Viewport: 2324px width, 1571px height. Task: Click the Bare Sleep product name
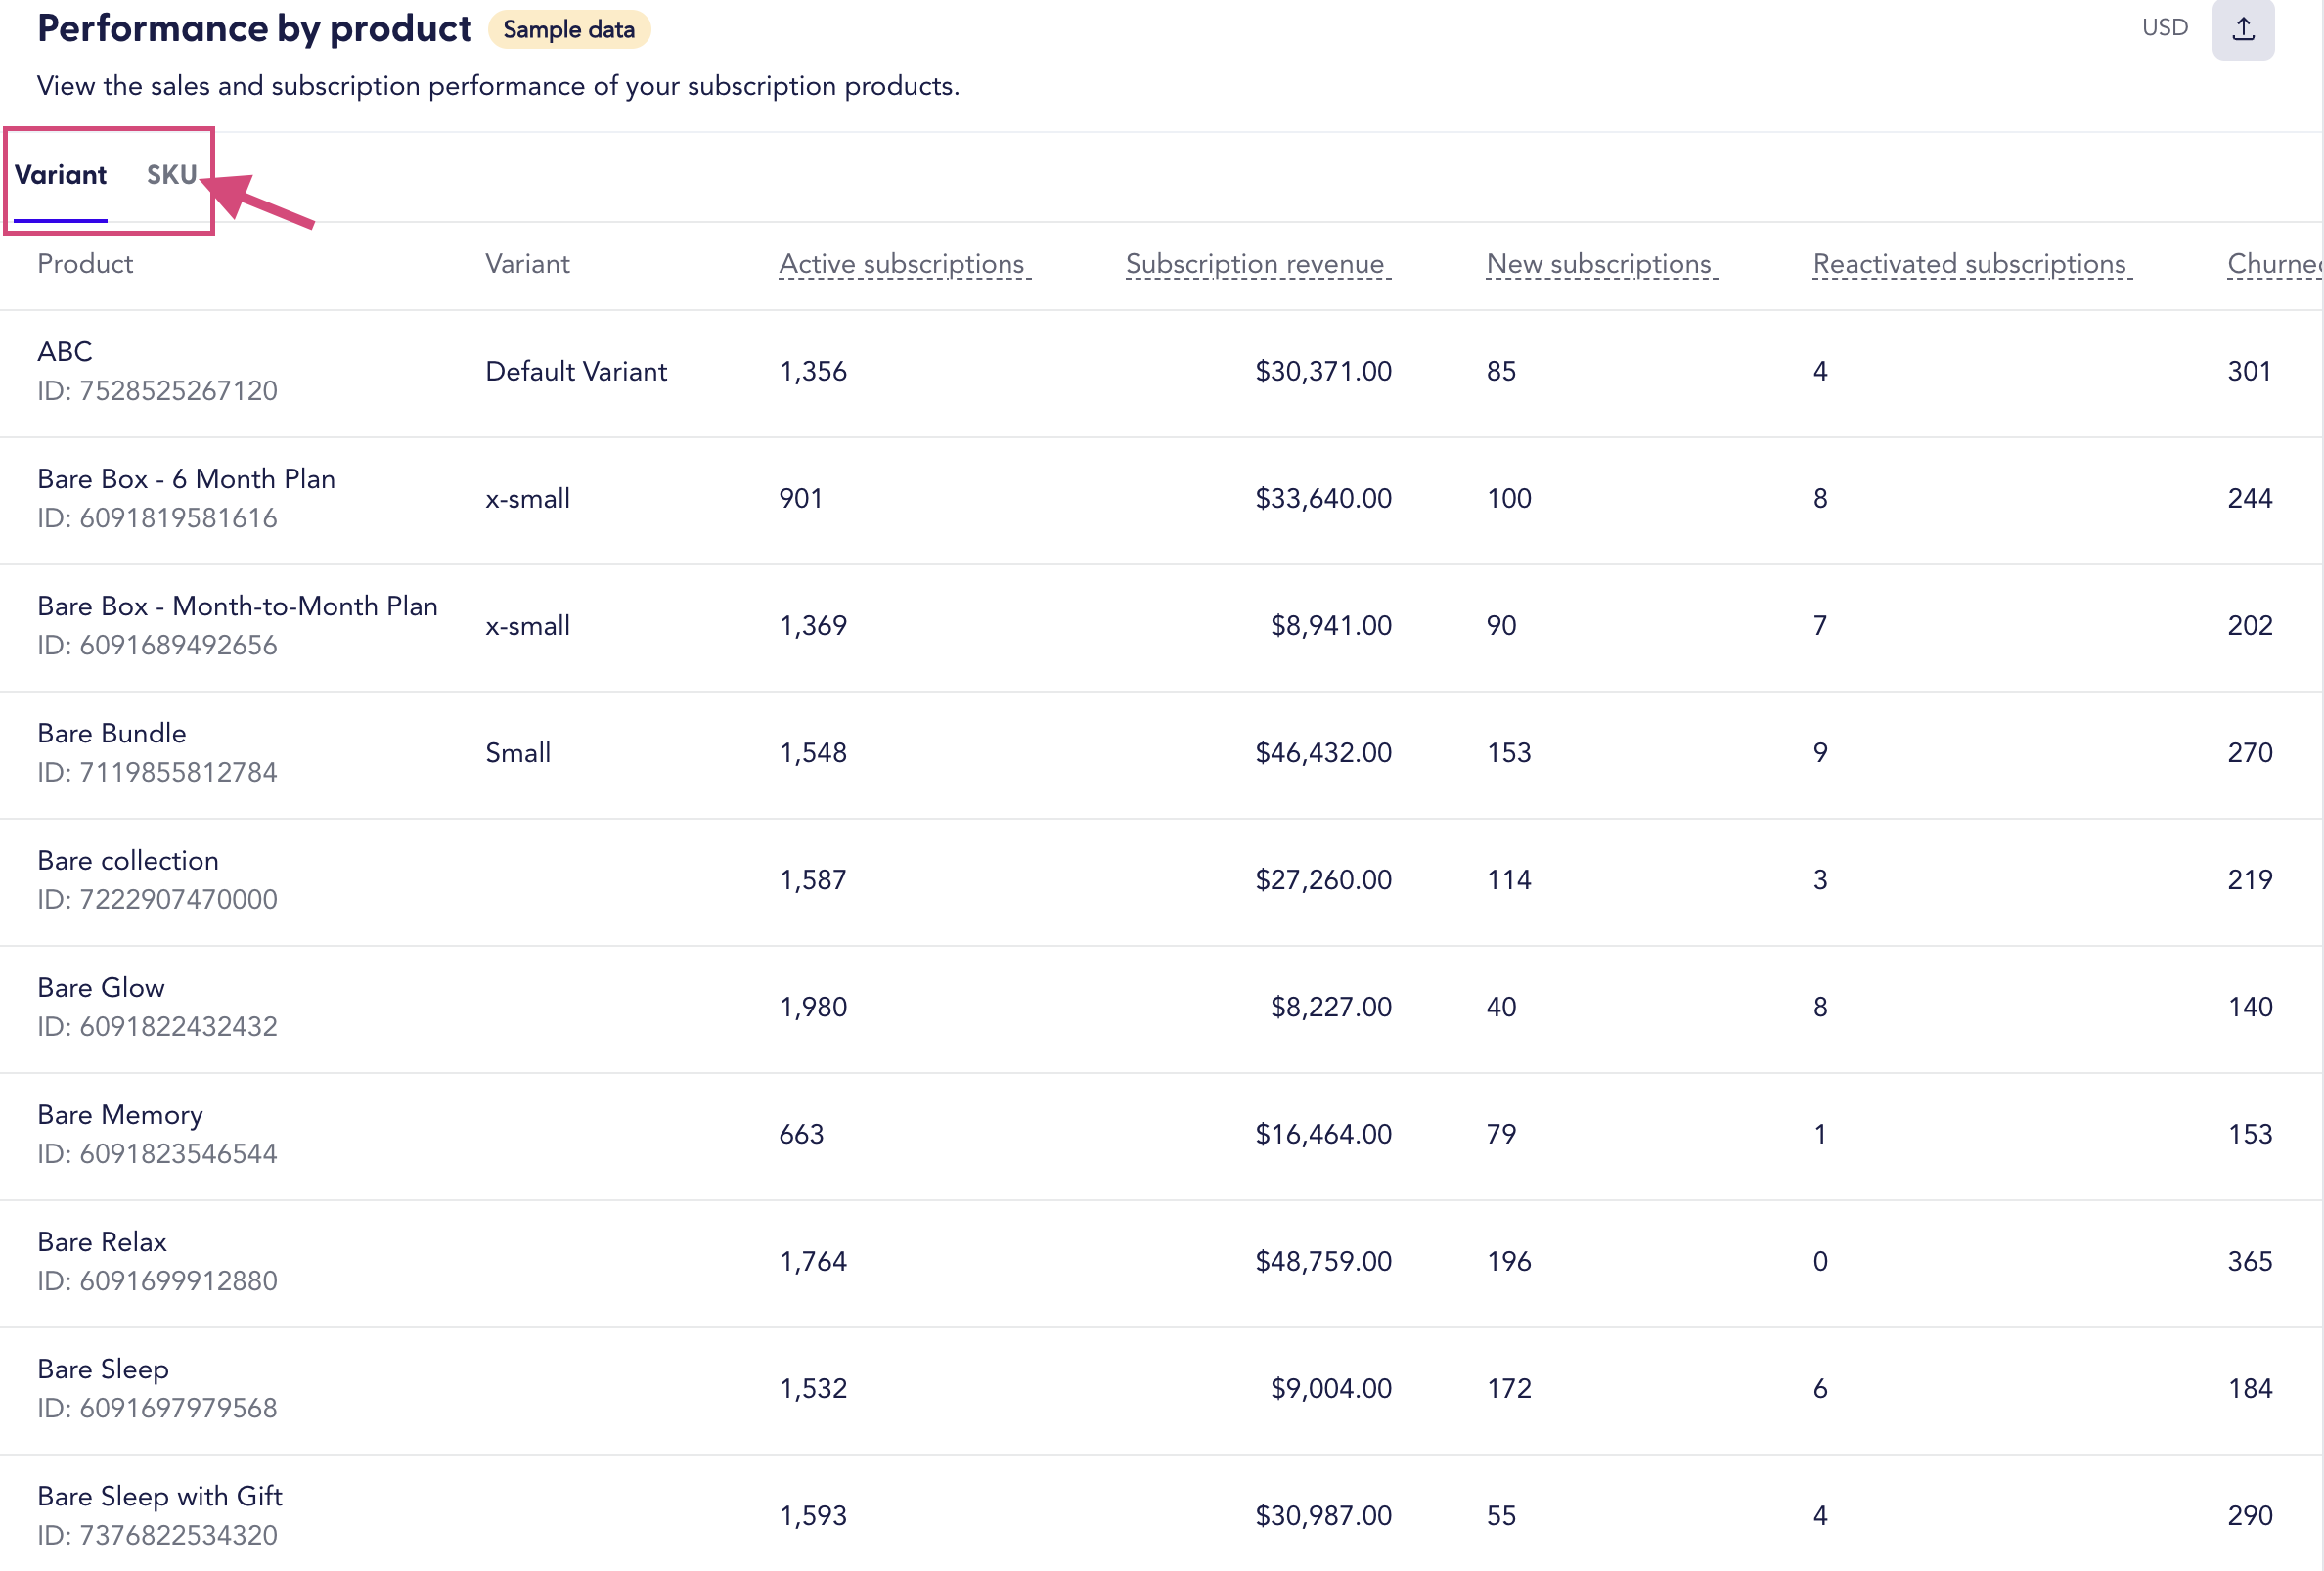[103, 1369]
